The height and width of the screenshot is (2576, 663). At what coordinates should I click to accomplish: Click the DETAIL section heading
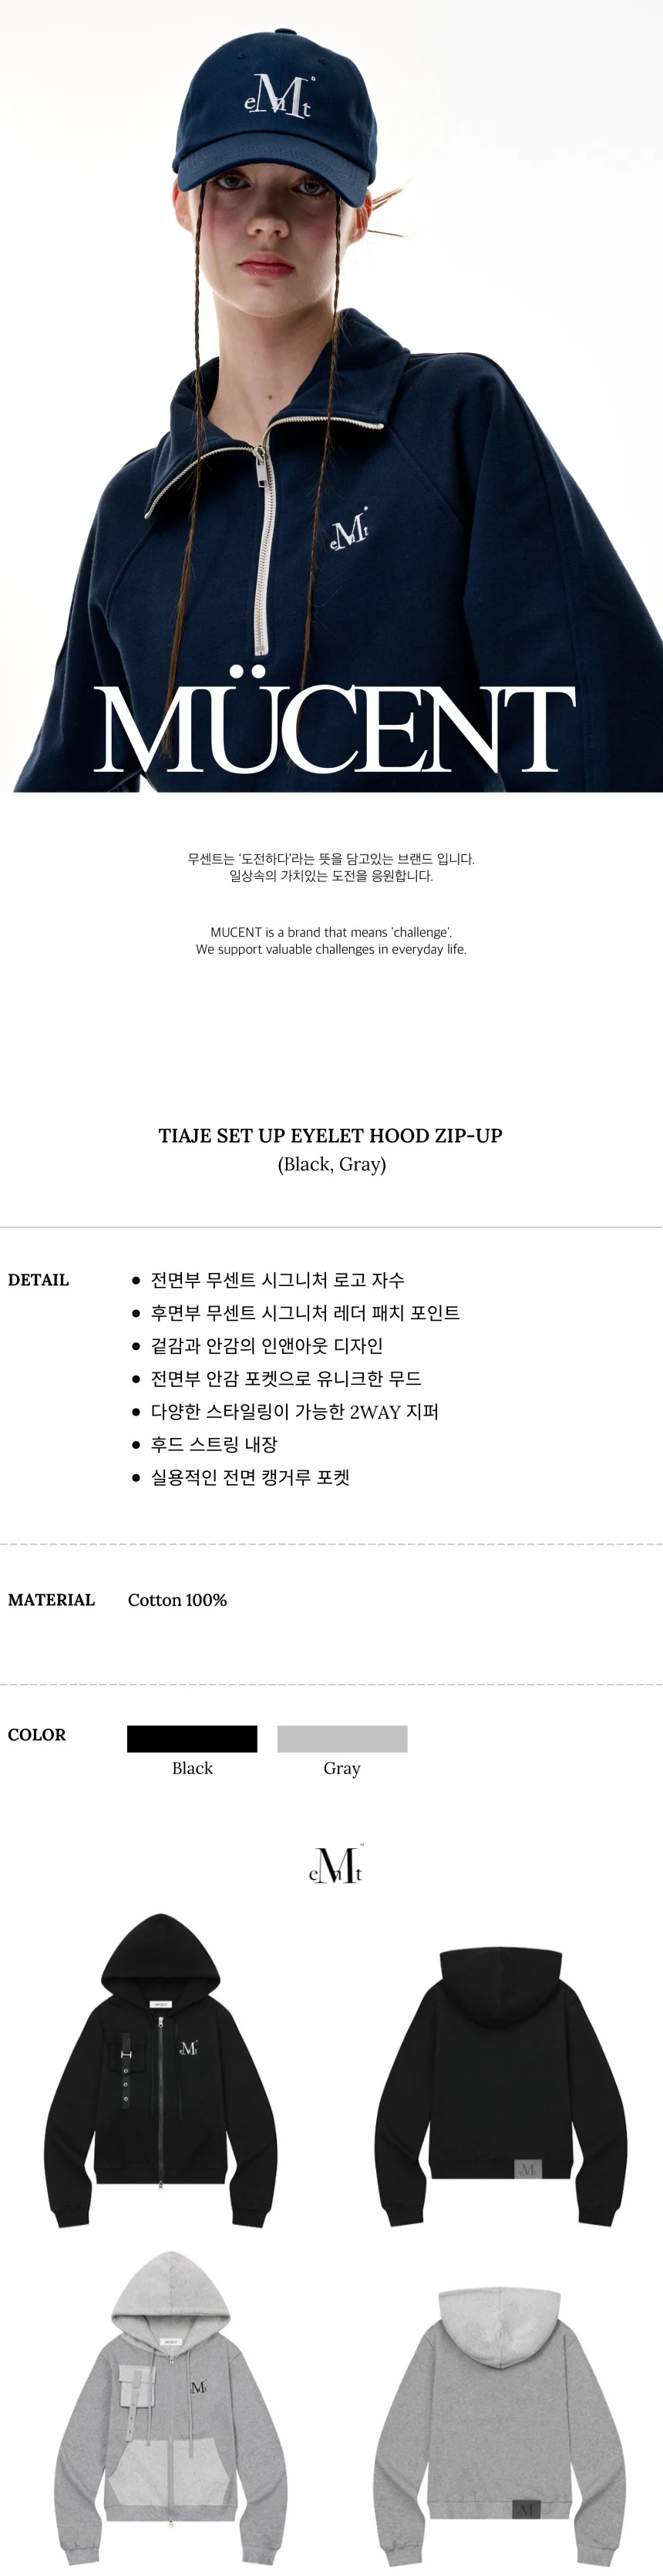tap(38, 1280)
